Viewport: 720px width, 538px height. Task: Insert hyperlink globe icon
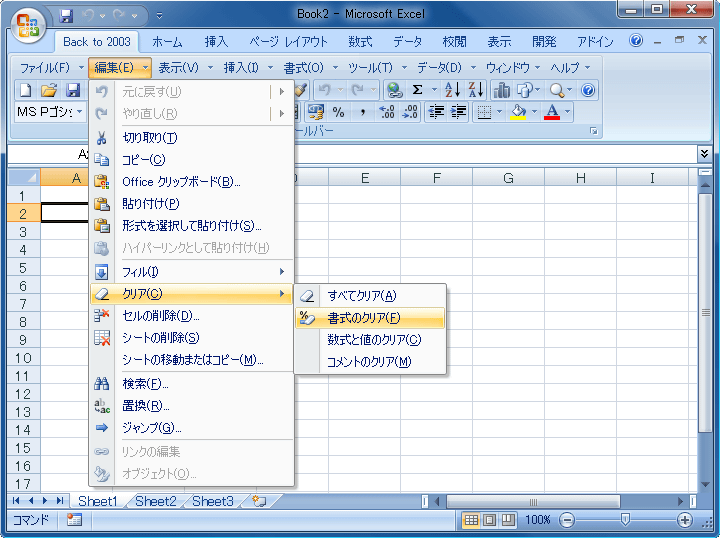[394, 90]
